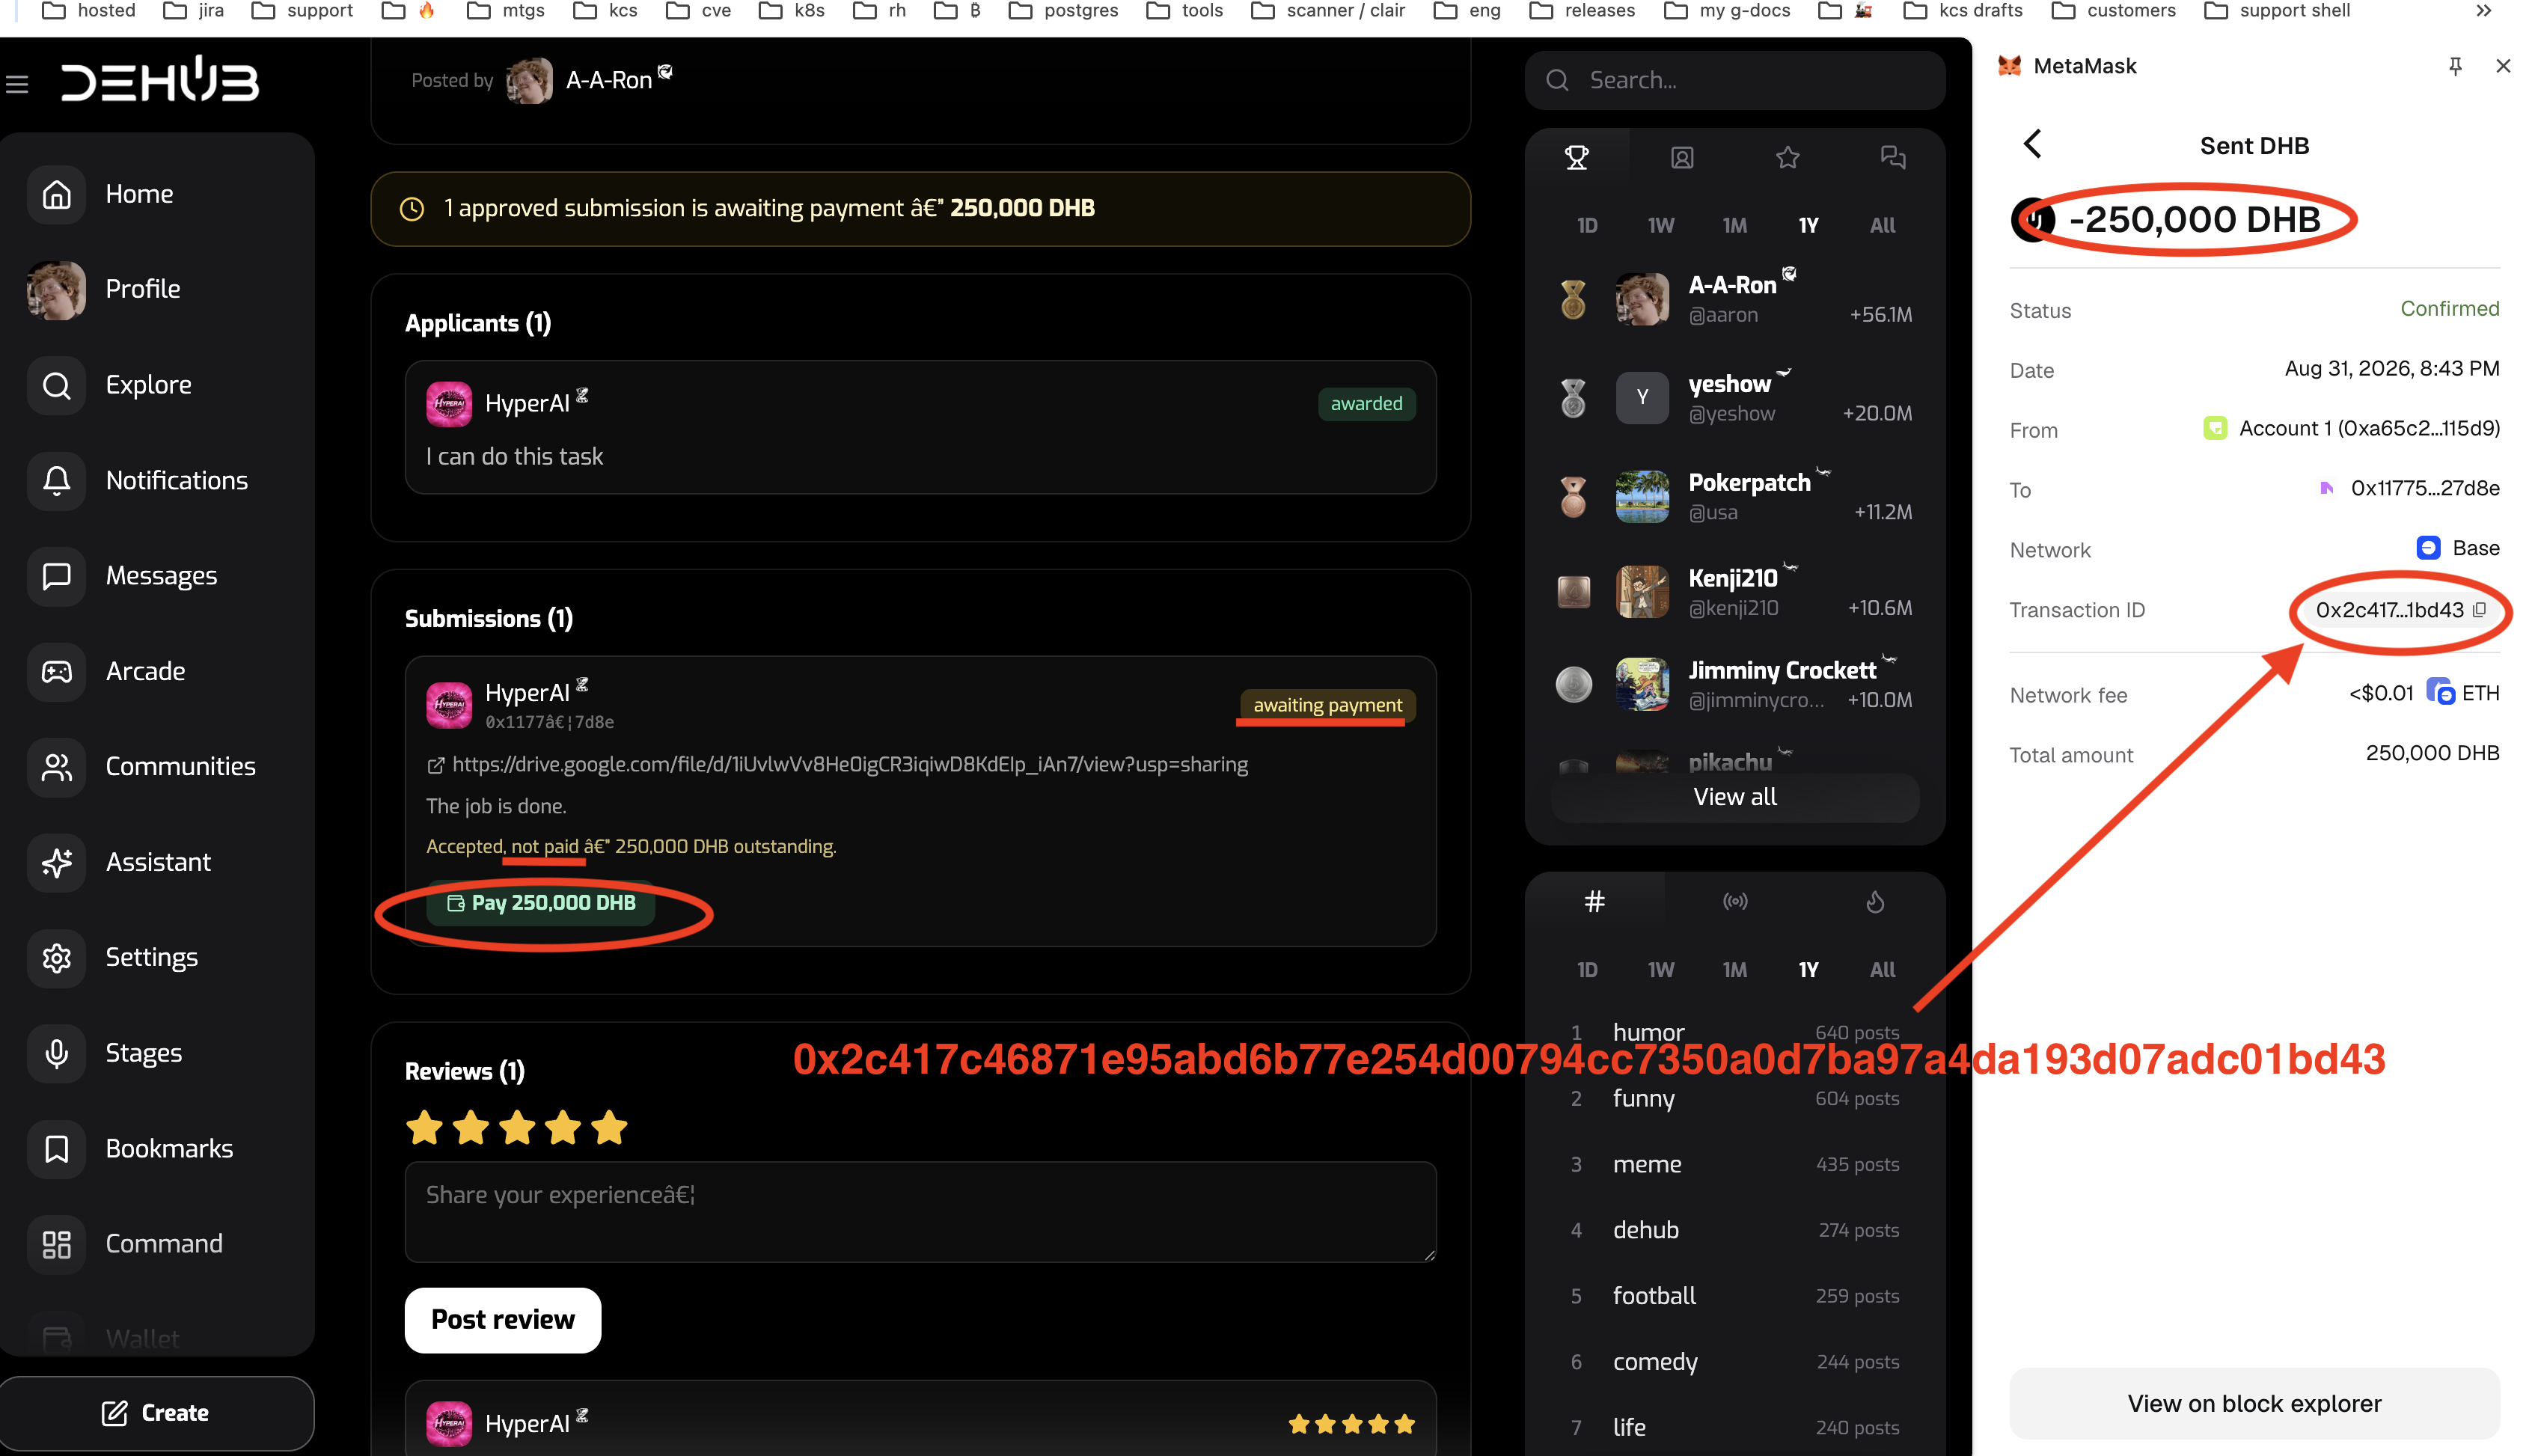Set leaderboard range to 1D
Screen dimensions: 2538x1456
[1587, 226]
